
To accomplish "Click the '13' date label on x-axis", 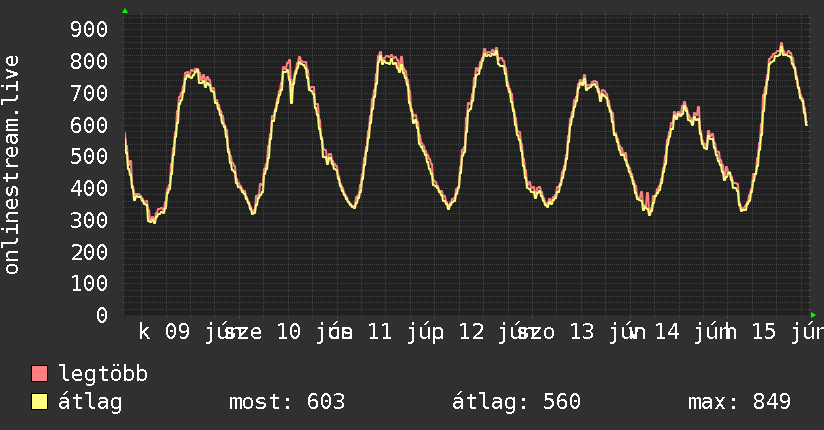I will pyautogui.click(x=582, y=332).
